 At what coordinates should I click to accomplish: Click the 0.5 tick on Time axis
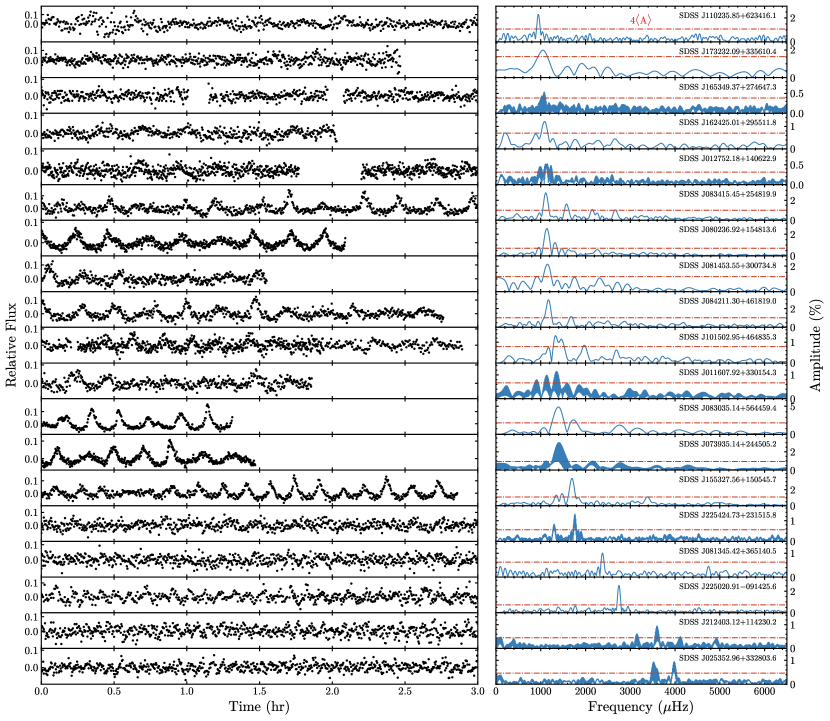(114, 691)
